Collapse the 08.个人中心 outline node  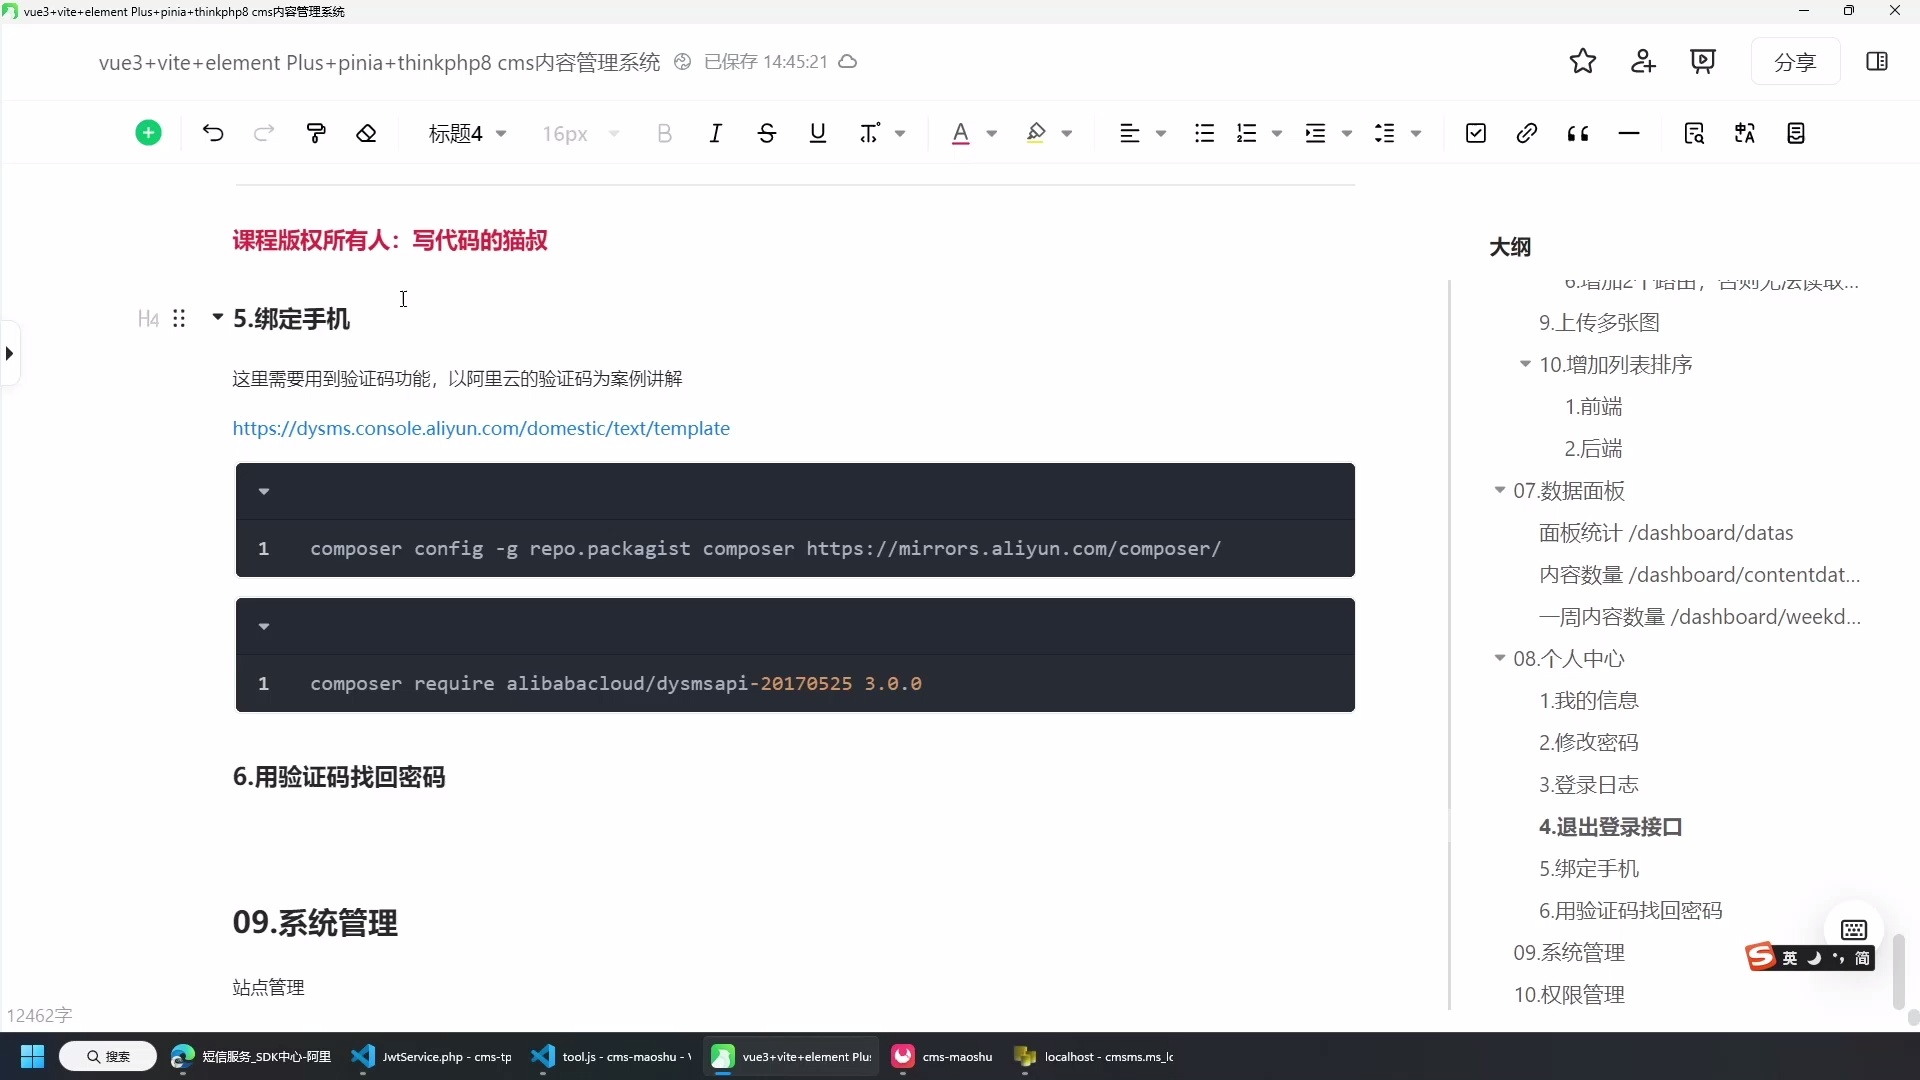coord(1500,659)
